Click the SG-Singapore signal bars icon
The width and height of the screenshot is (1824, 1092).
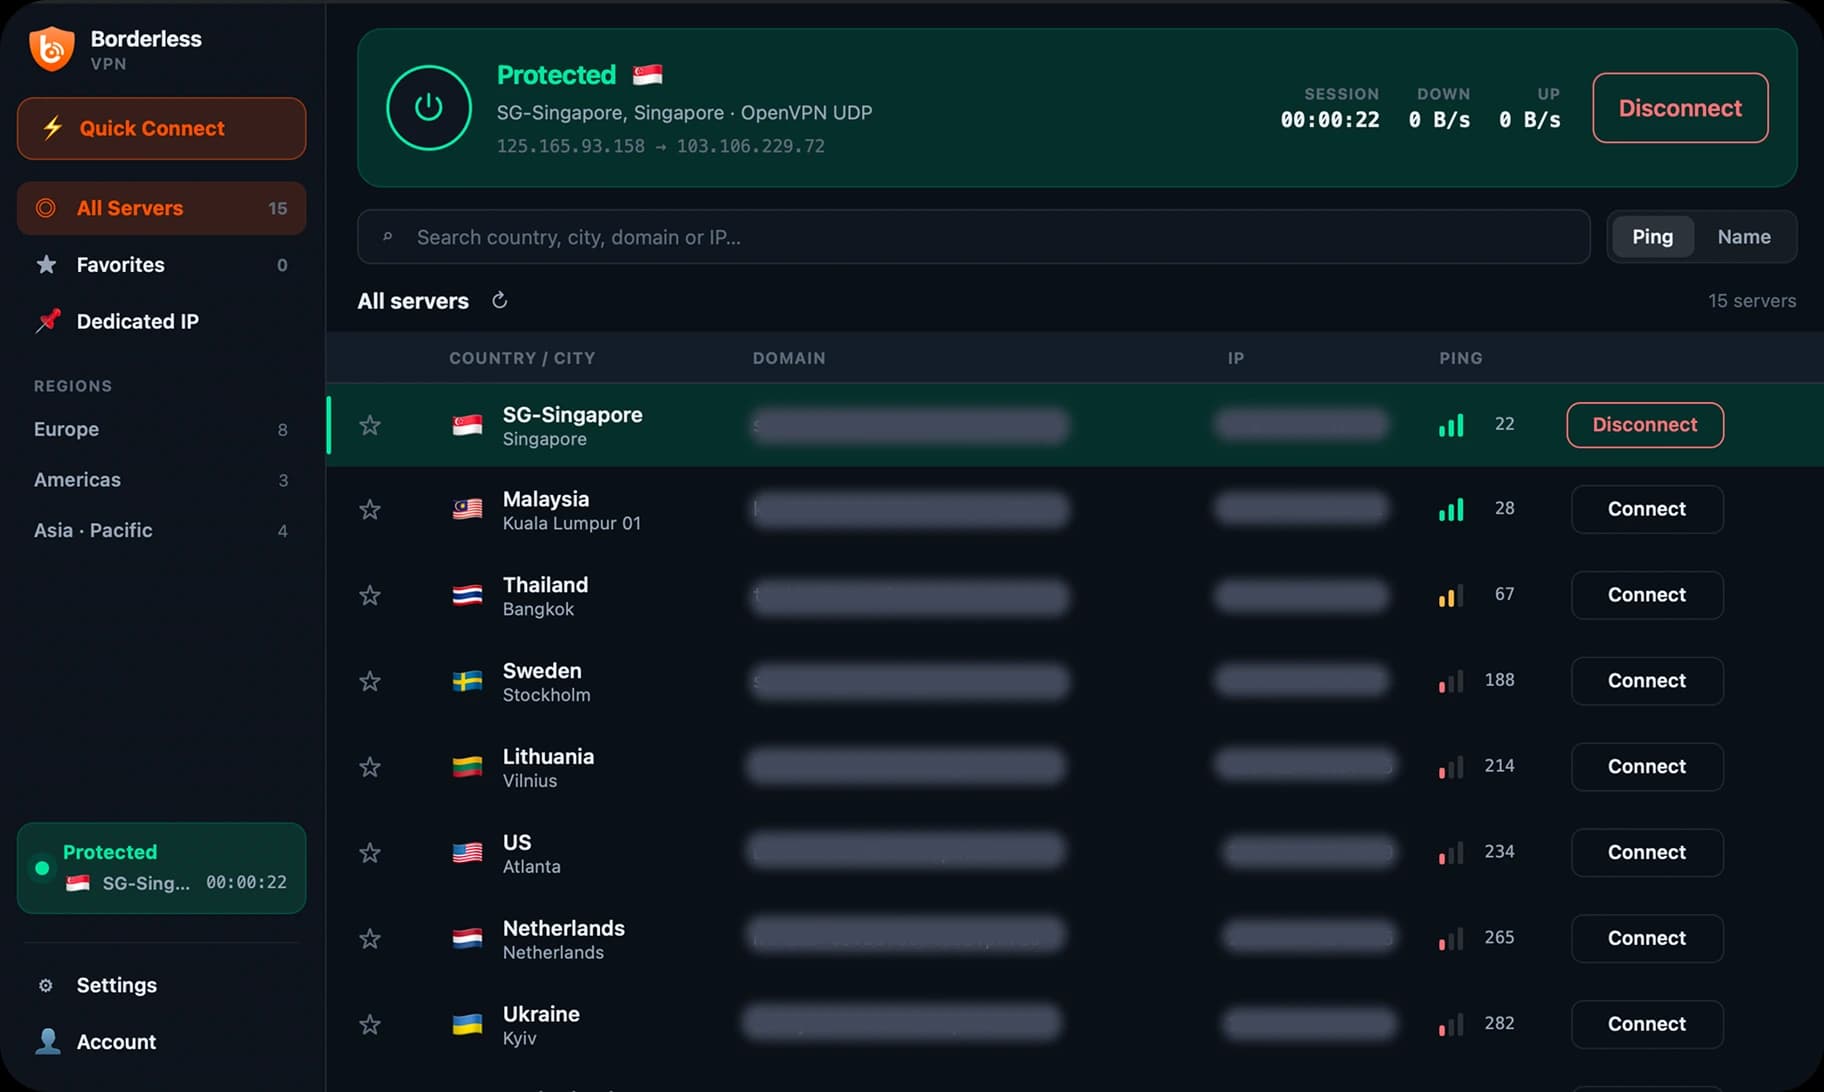point(1451,425)
